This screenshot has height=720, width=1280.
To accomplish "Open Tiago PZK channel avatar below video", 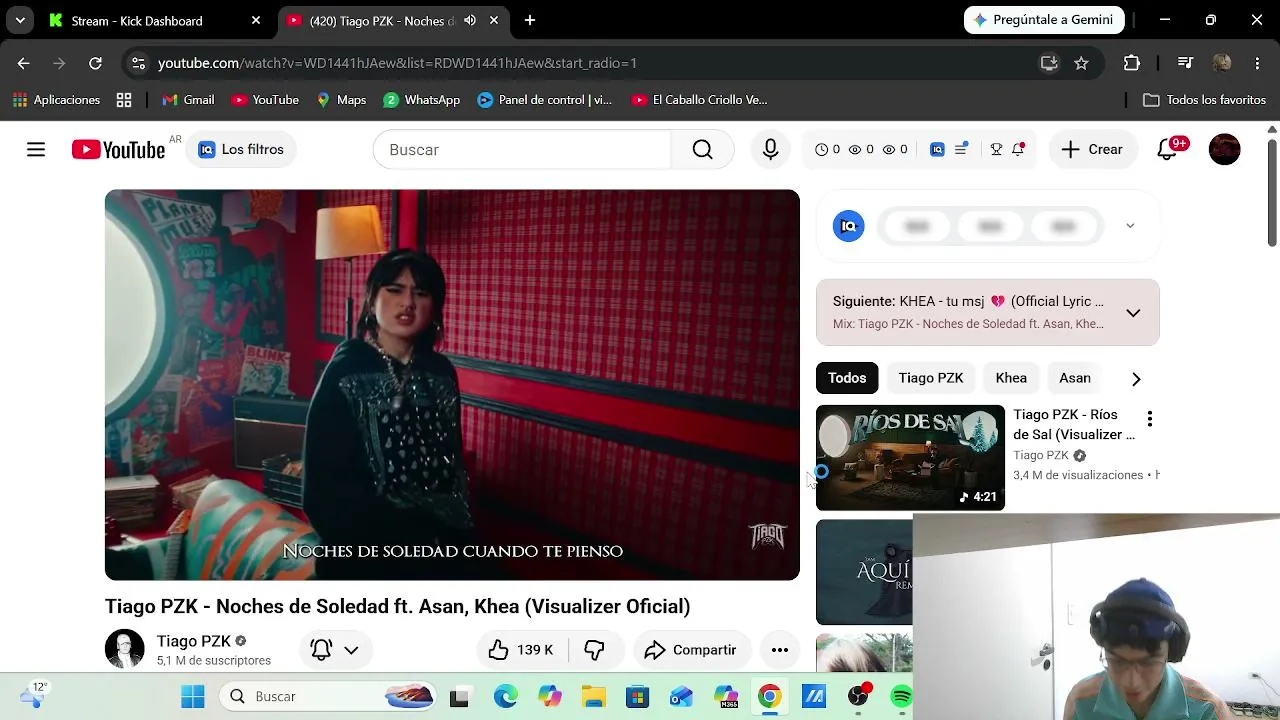I will pos(125,649).
